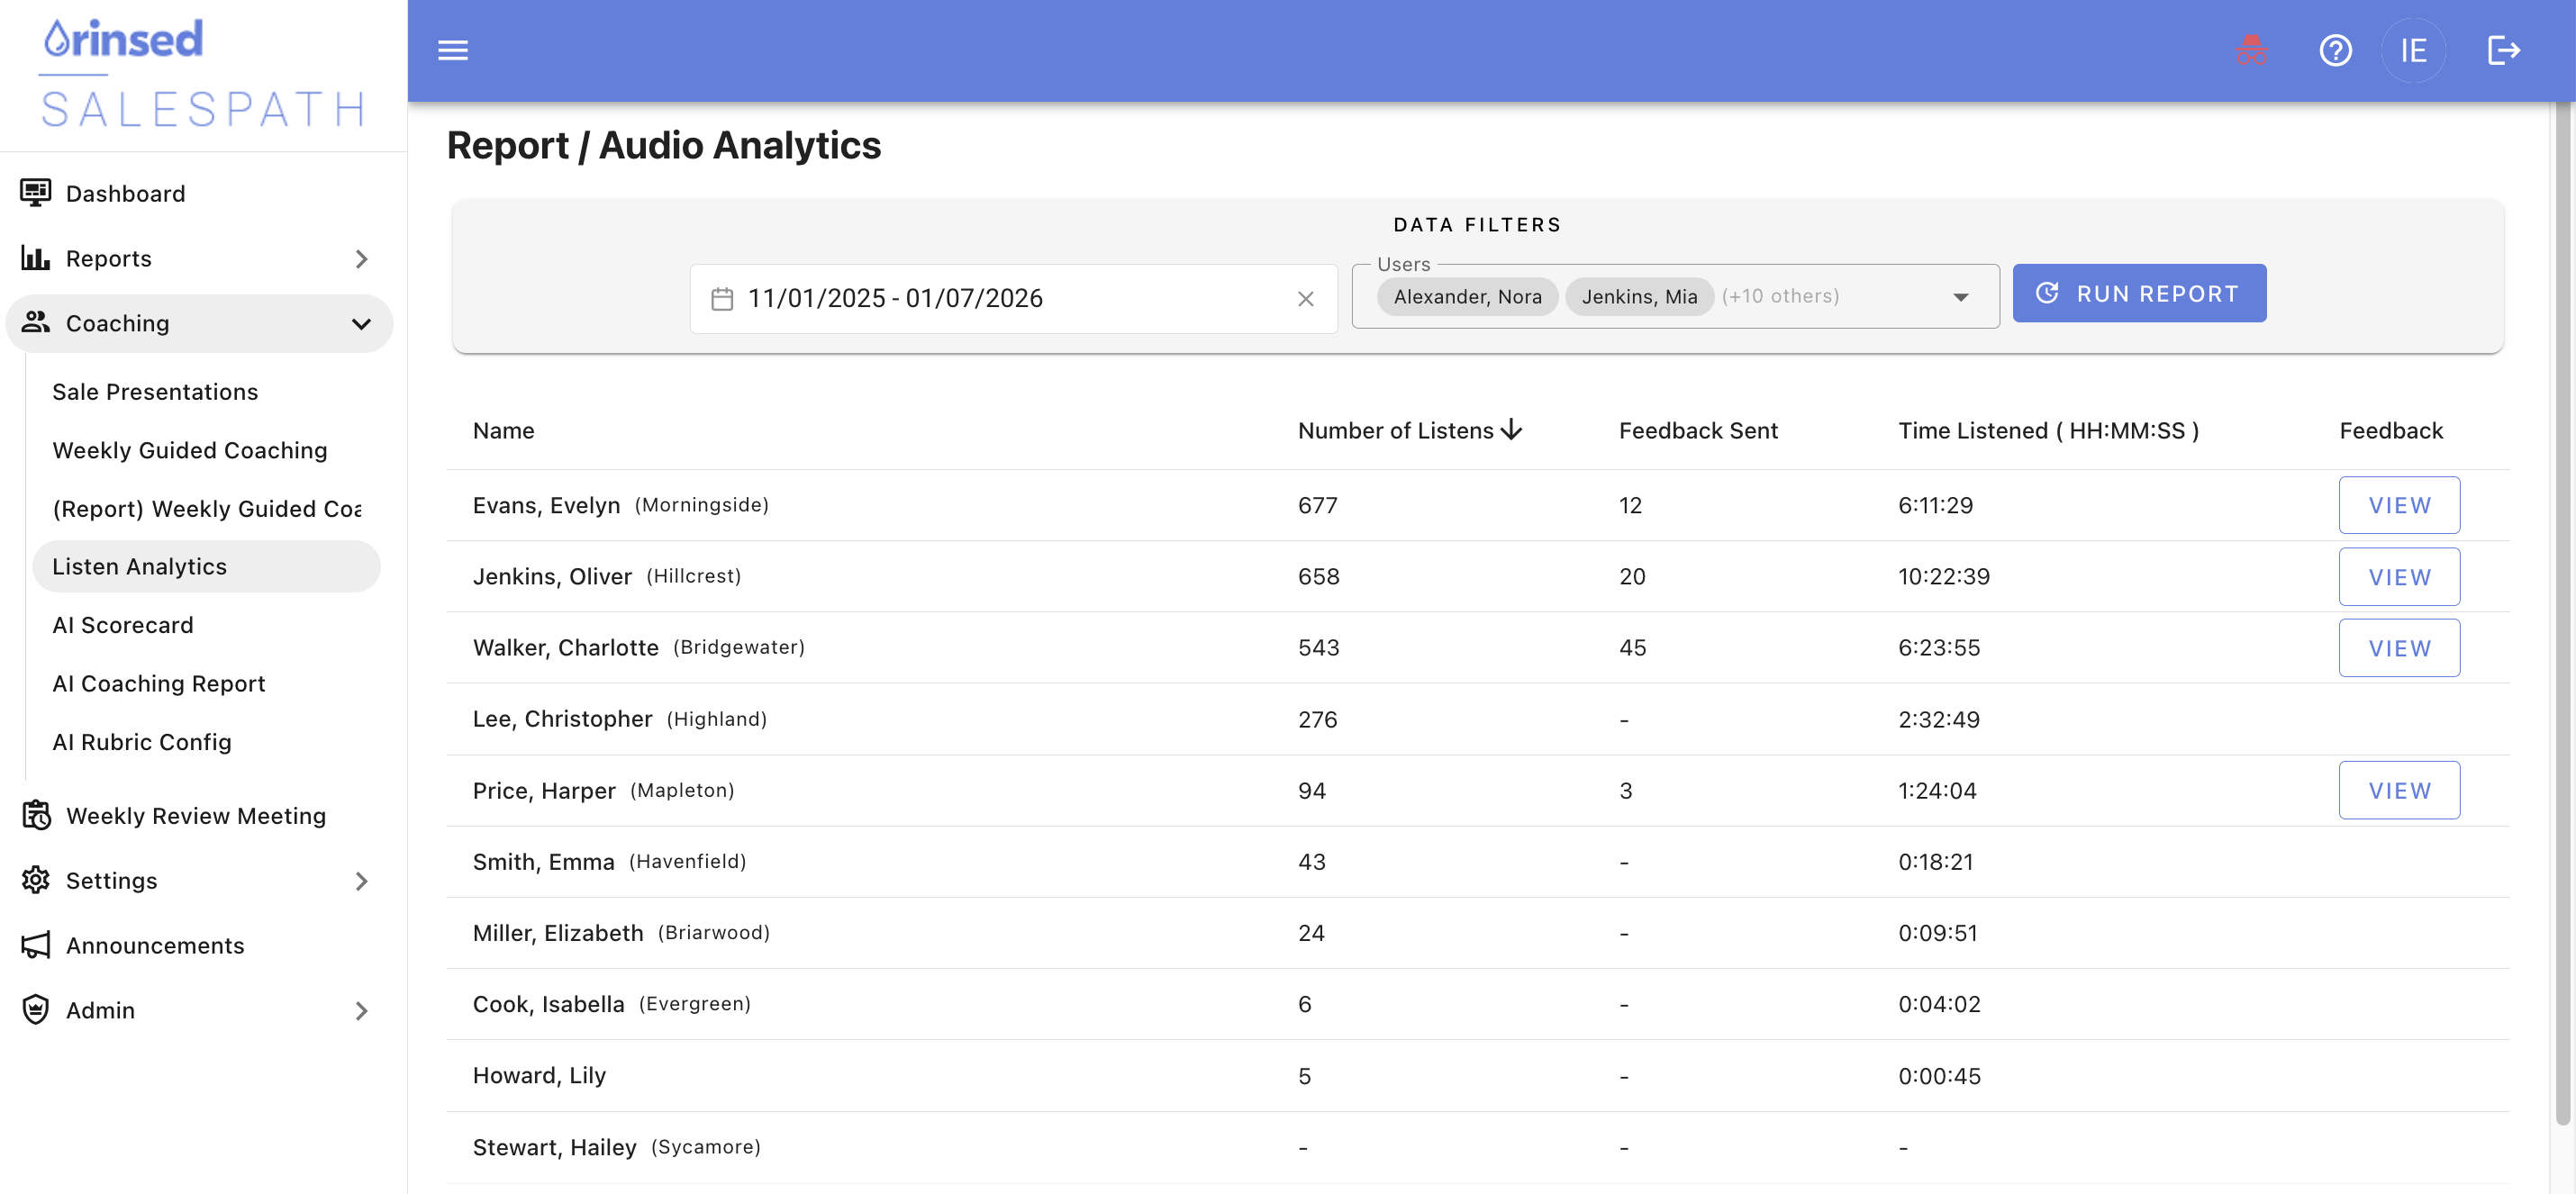Click the Dashboard monitor icon
2576x1194 pixels.
pyautogui.click(x=36, y=193)
